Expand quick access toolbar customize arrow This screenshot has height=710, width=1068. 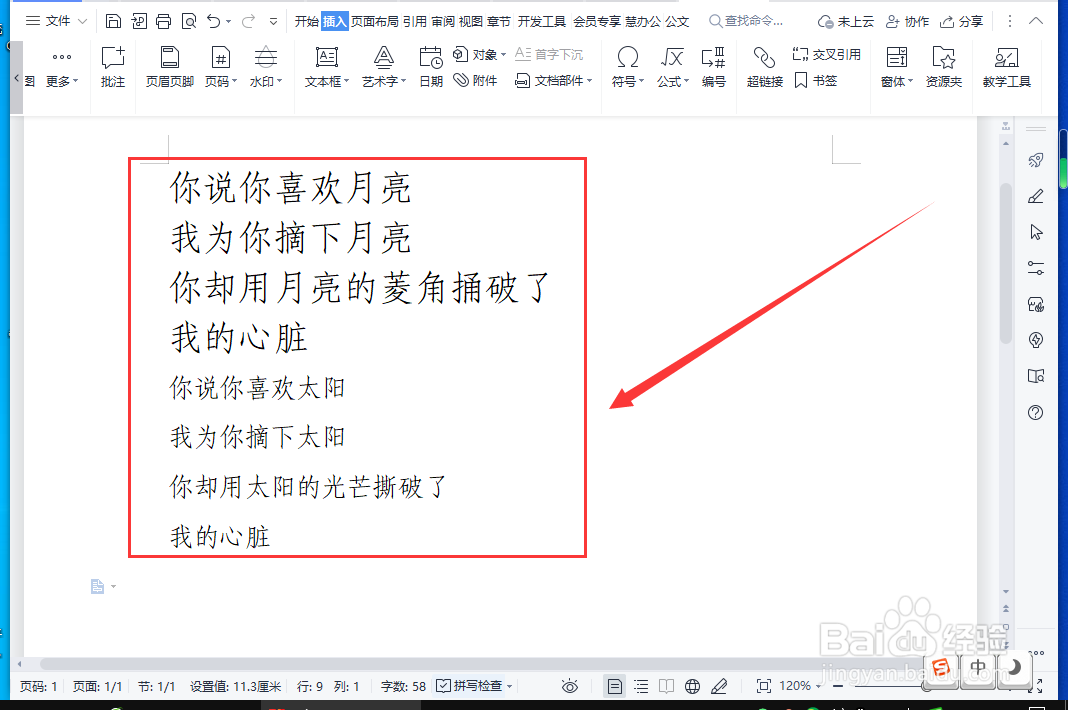point(273,22)
